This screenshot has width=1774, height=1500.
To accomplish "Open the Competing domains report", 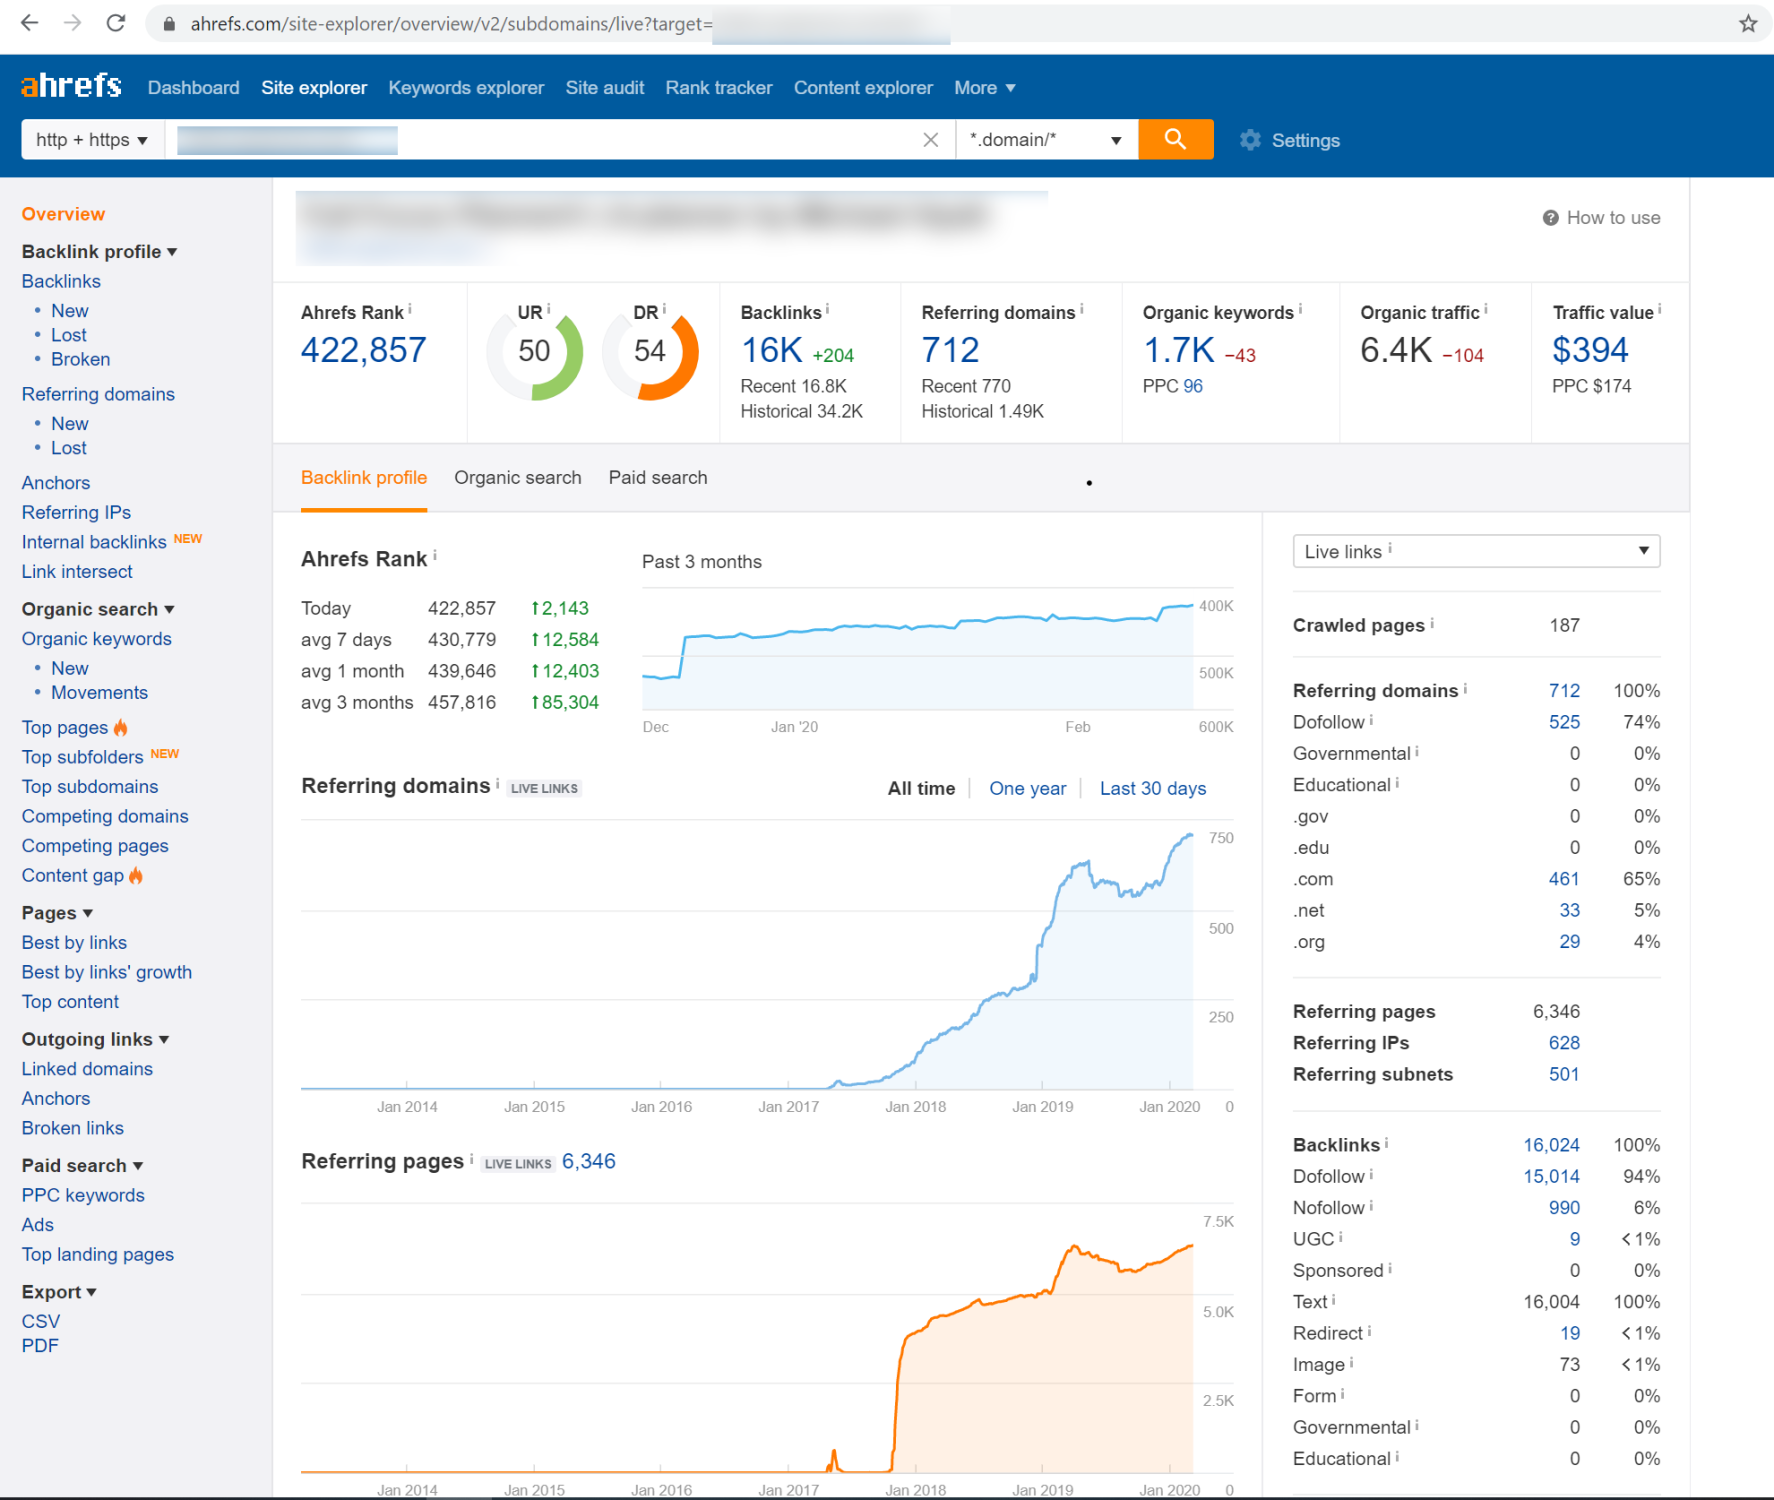I will [105, 817].
